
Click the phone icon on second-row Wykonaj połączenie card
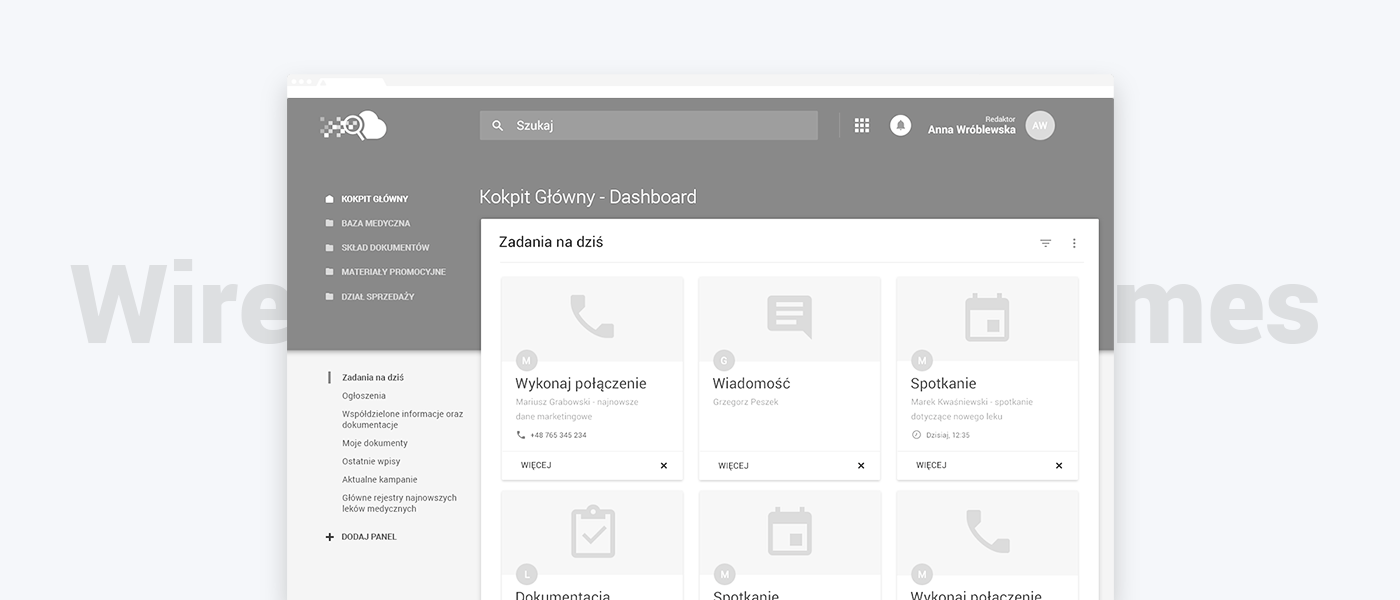(987, 531)
